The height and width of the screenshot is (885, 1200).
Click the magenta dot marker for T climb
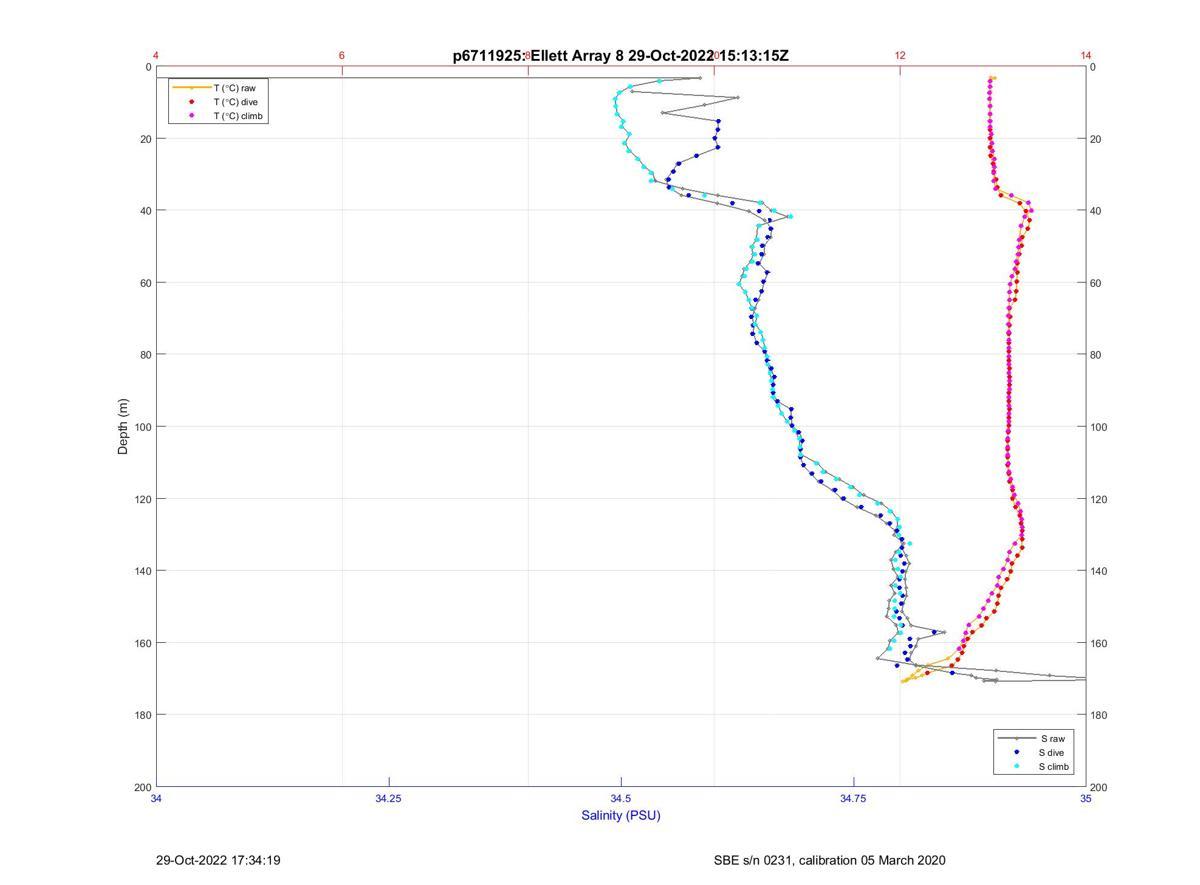coord(192,116)
